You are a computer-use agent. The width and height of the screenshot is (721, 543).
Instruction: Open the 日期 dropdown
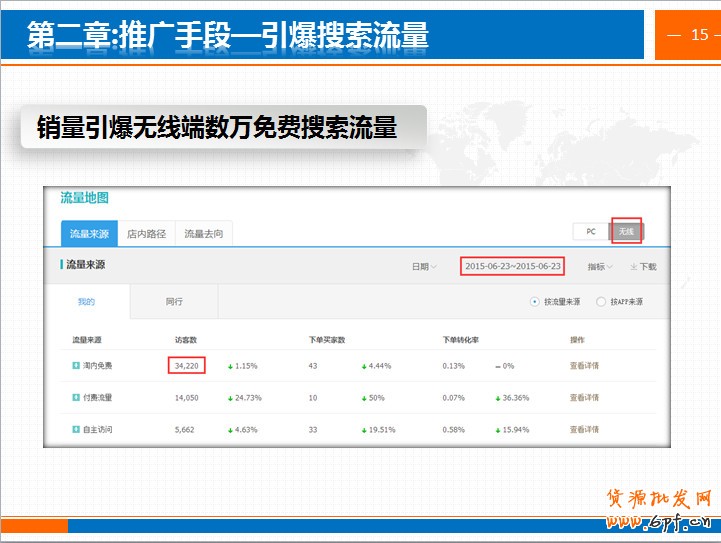click(x=424, y=267)
